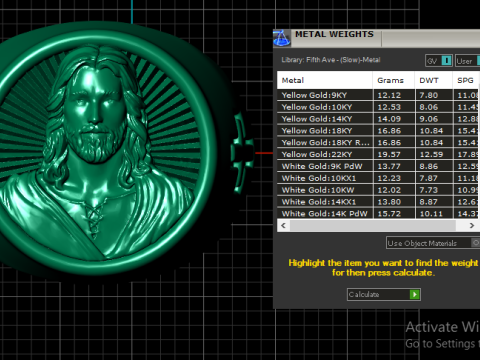Click the Calculate button
Screen dimensions: 480x360
pyautogui.click(x=383, y=294)
